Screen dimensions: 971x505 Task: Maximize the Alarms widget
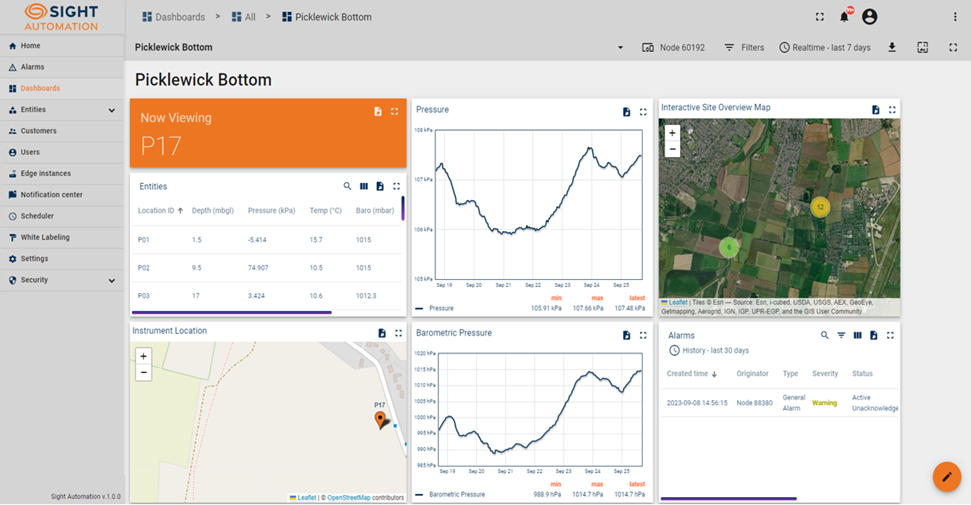pos(890,335)
